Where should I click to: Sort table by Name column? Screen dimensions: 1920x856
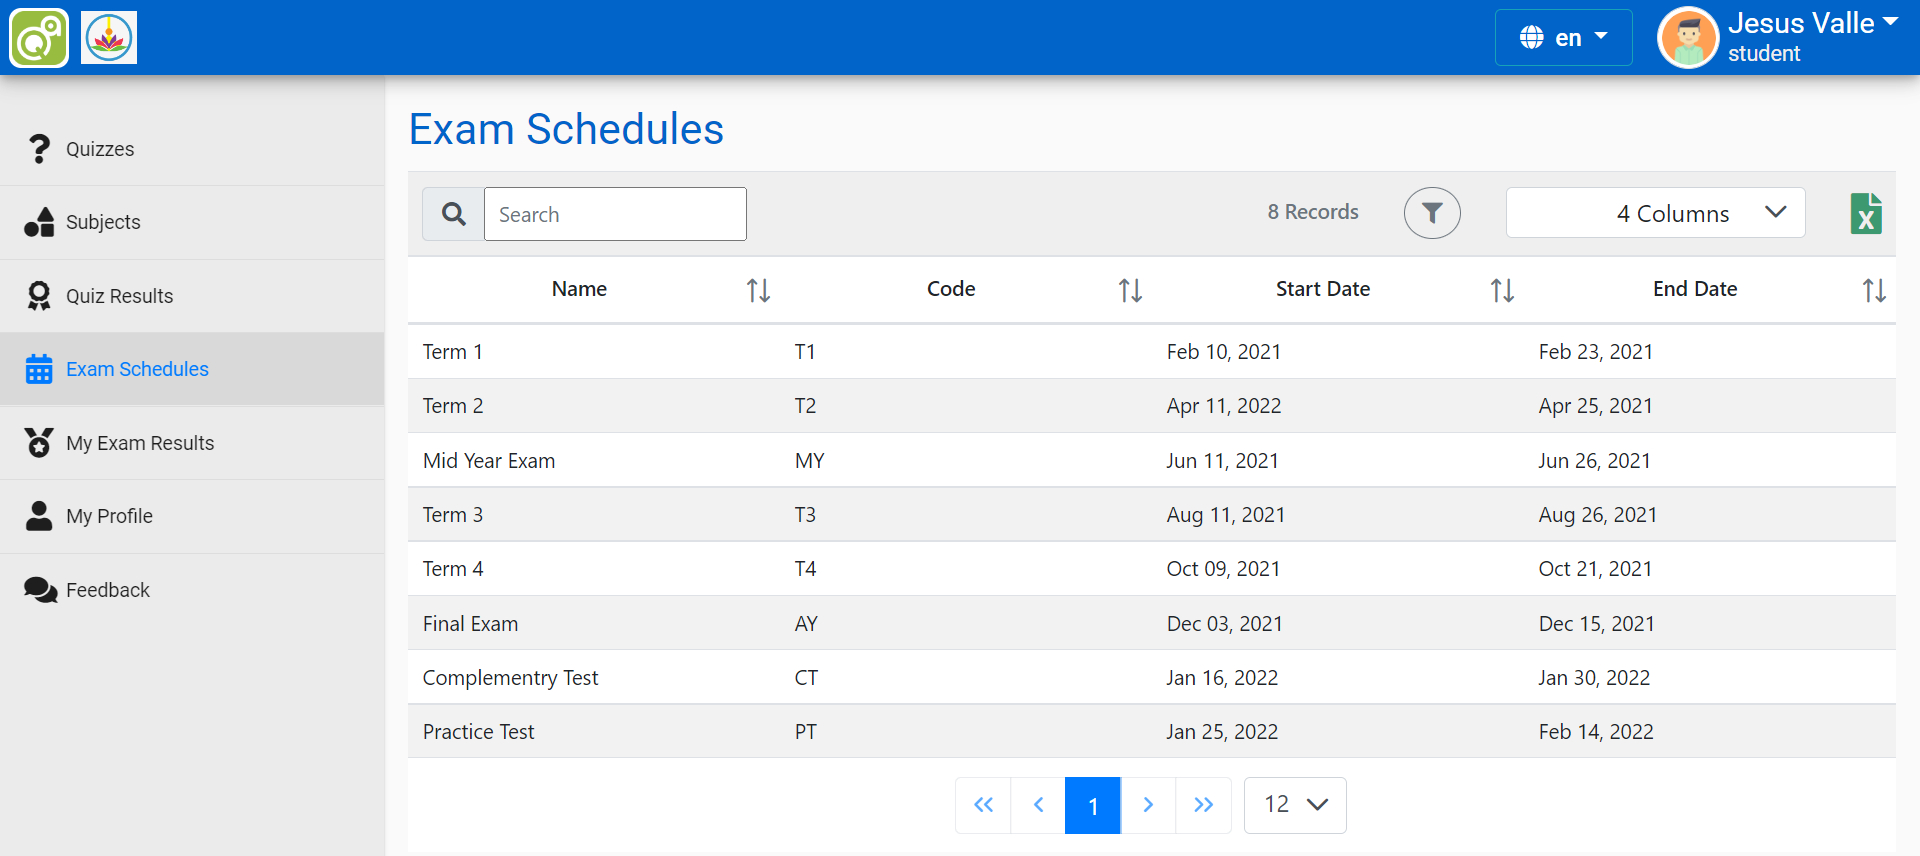[x=758, y=290]
